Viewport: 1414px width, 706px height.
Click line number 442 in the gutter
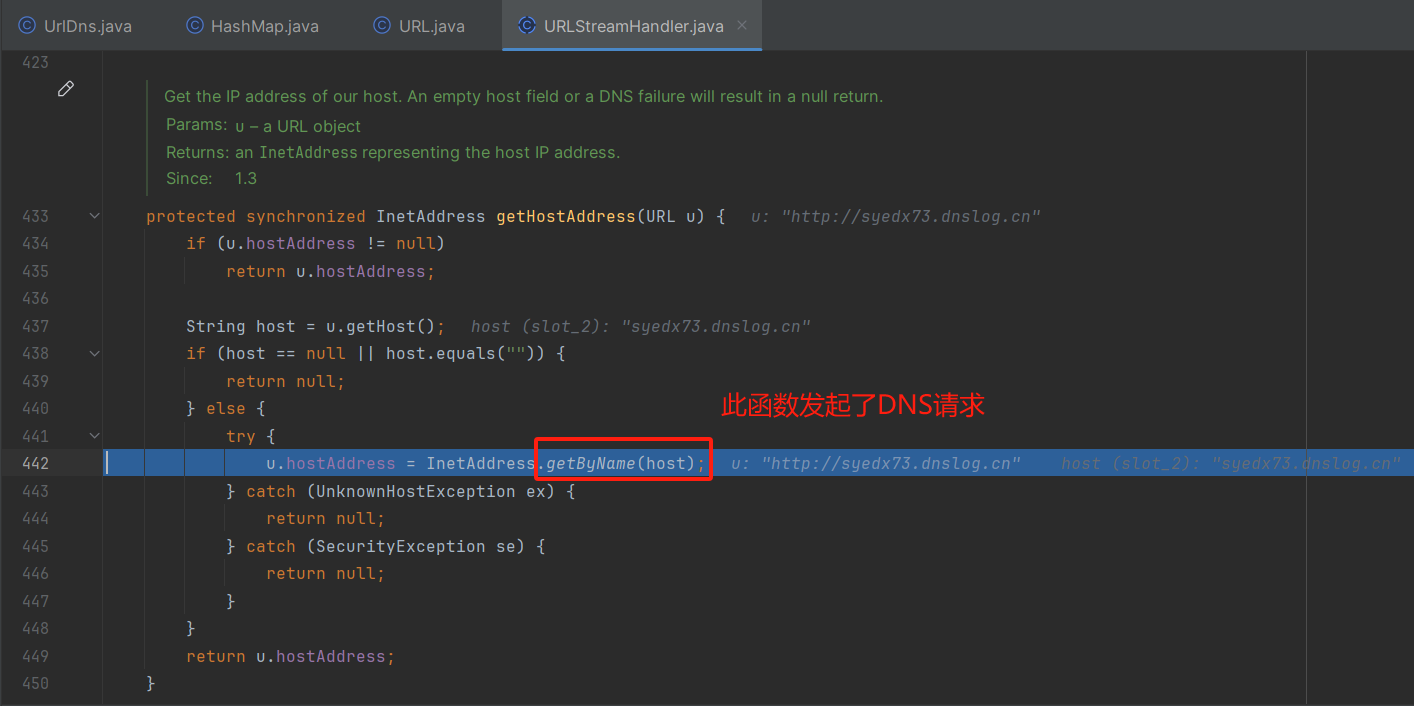[34, 463]
